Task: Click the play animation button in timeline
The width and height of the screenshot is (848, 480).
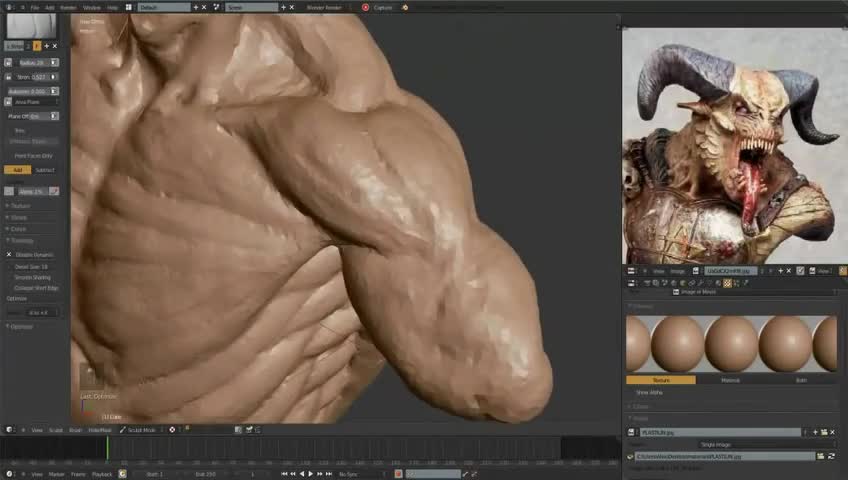Action: (310, 474)
